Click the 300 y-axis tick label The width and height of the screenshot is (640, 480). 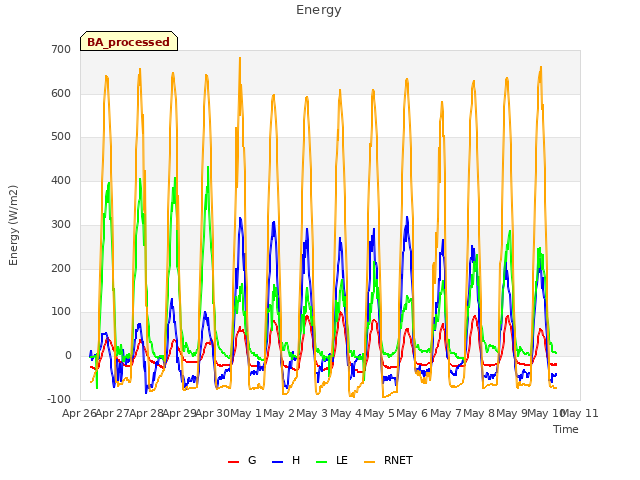tap(61, 224)
